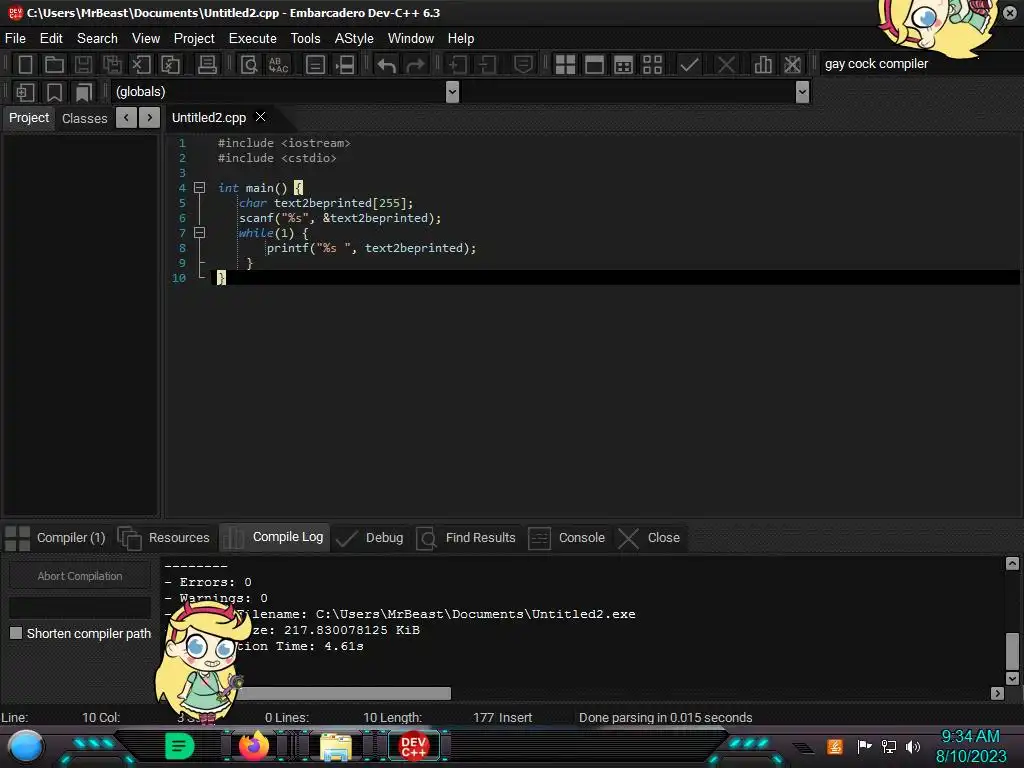Click the Print toolbar icon
Screen dimensions: 1024x768
(x=207, y=65)
